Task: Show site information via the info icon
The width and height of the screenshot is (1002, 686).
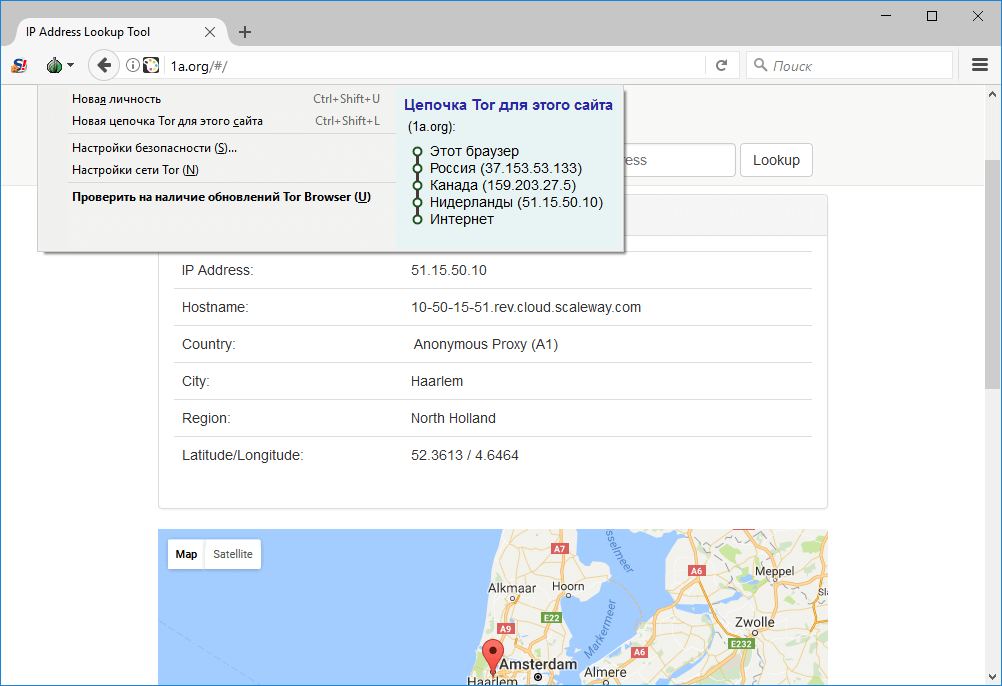Action: click(132, 66)
